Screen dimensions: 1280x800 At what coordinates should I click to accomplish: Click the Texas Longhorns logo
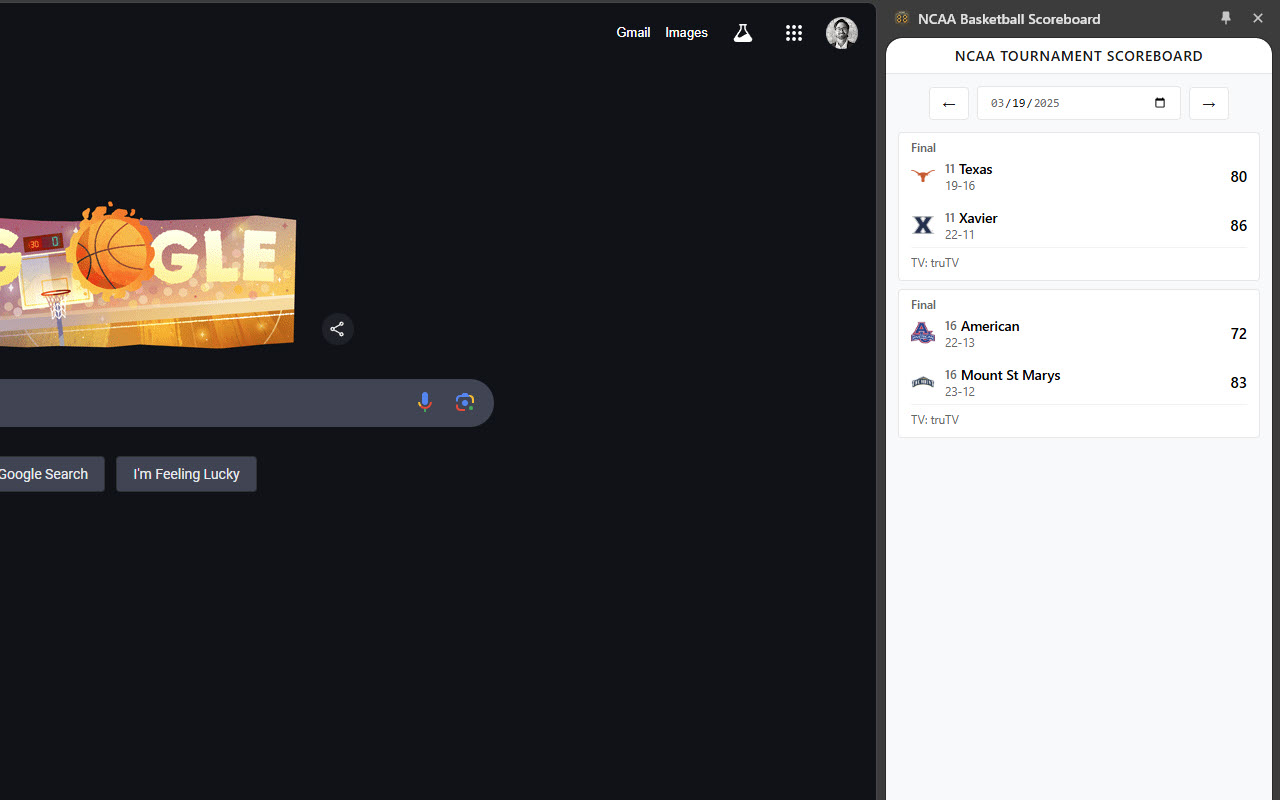coord(923,176)
